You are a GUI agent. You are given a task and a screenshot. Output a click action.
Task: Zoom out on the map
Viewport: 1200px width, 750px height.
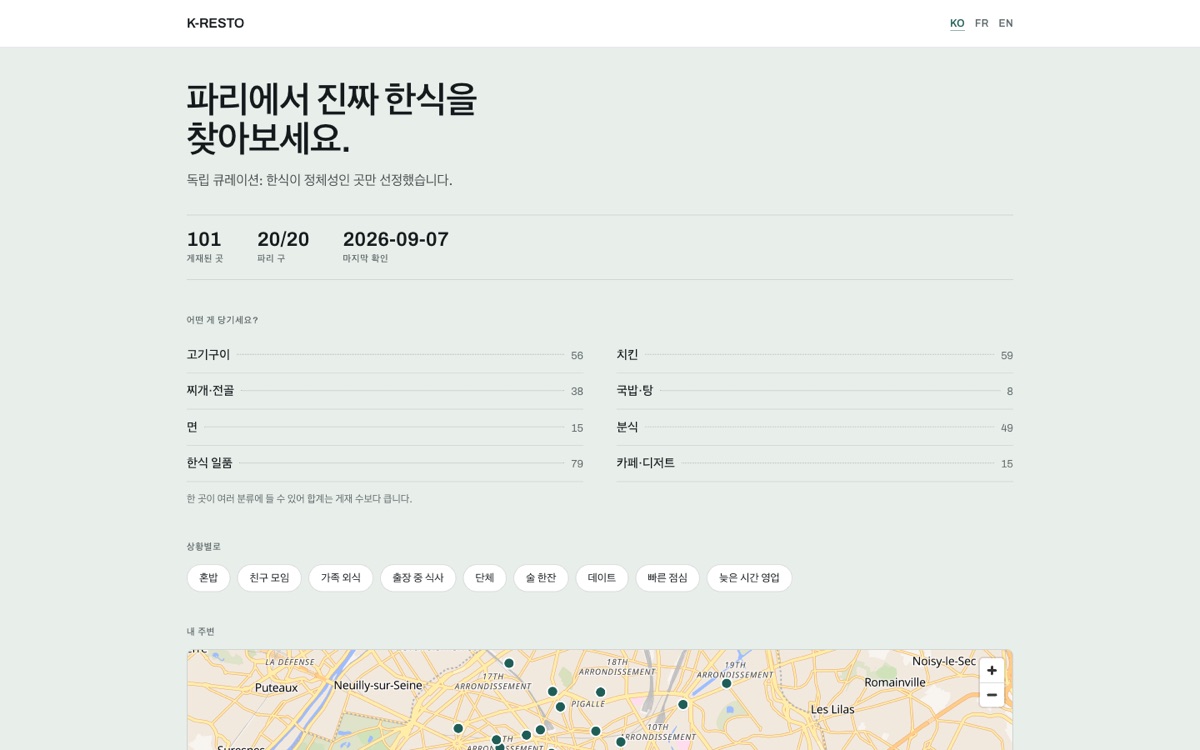pyautogui.click(x=991, y=694)
